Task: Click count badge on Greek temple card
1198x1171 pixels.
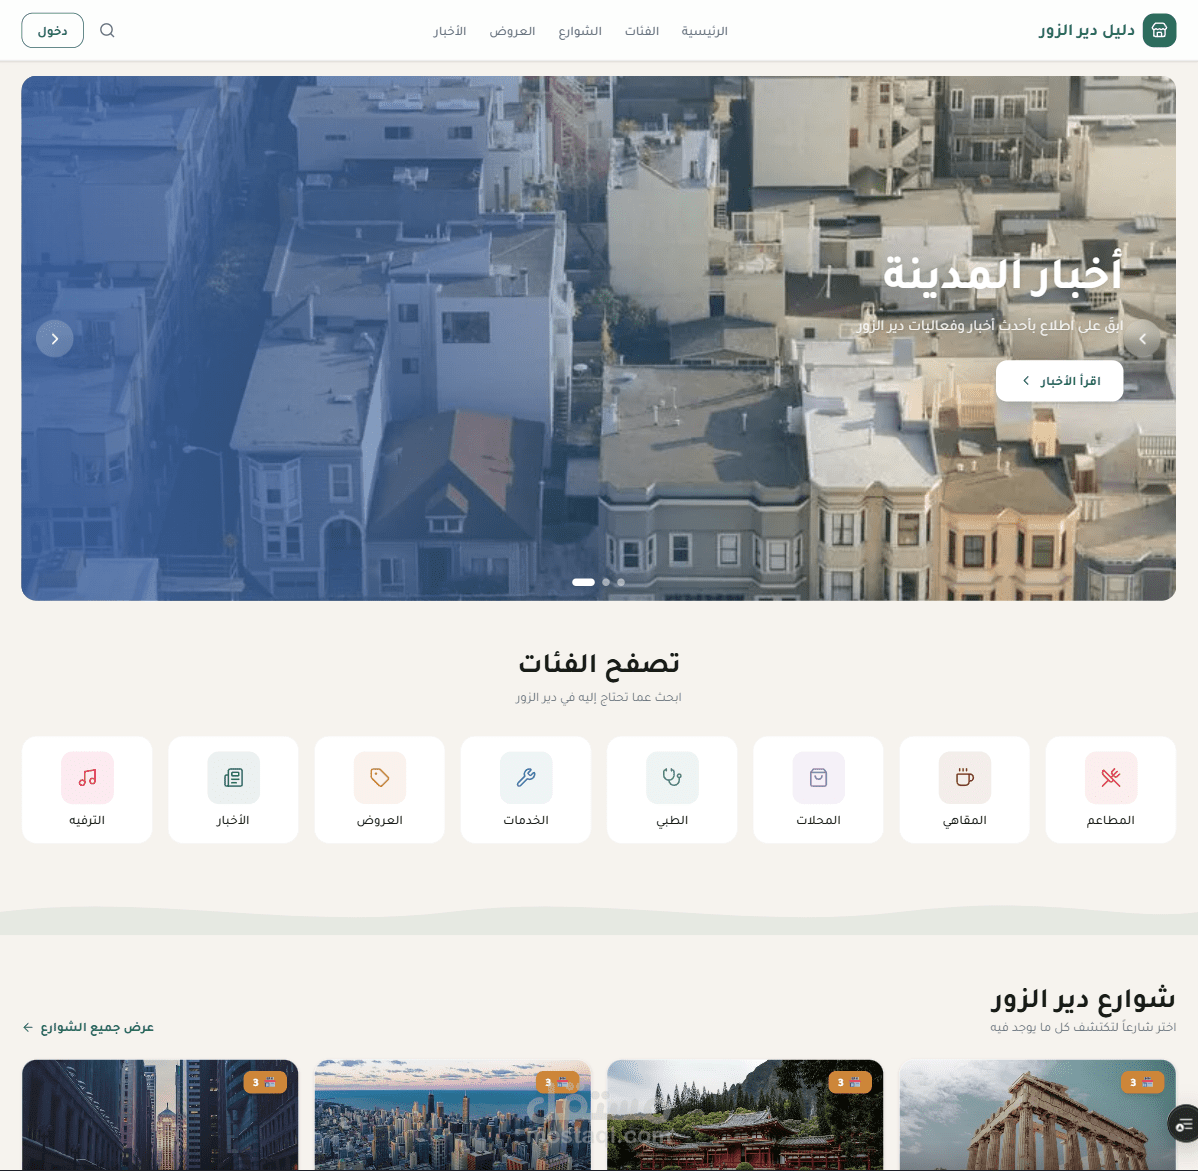Action: [1142, 1082]
